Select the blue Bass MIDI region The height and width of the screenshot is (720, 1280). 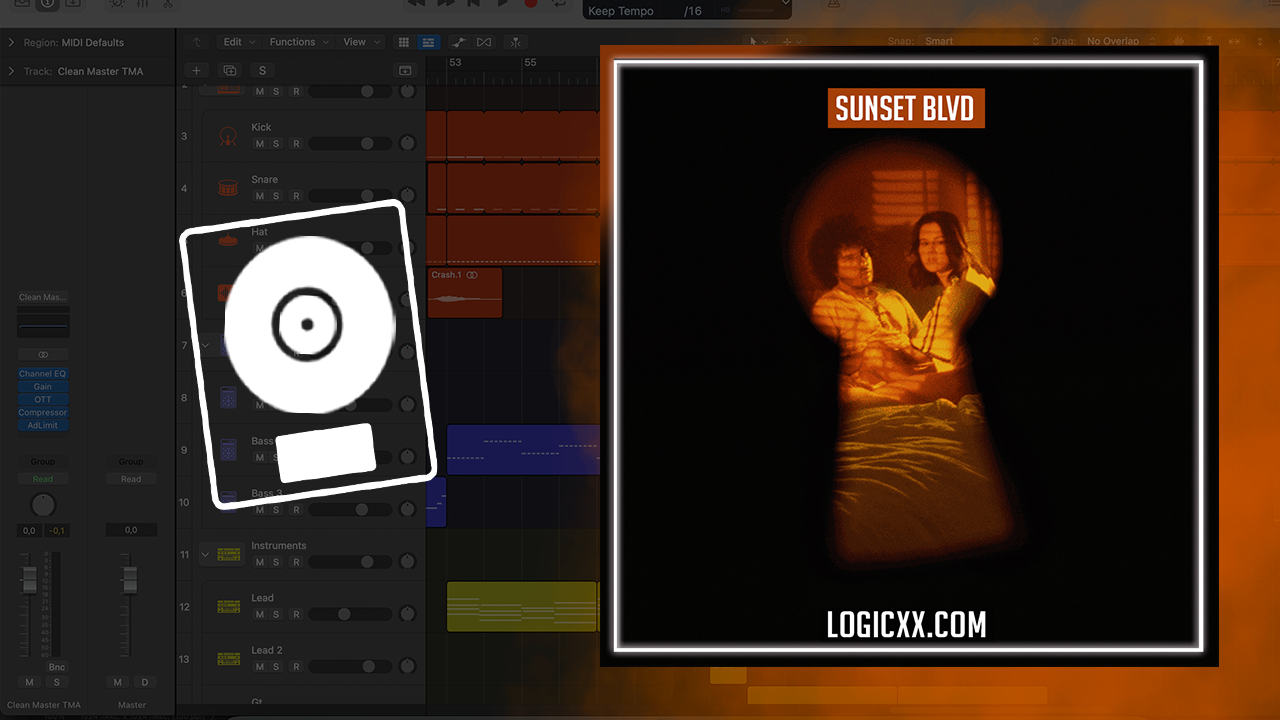click(523, 449)
